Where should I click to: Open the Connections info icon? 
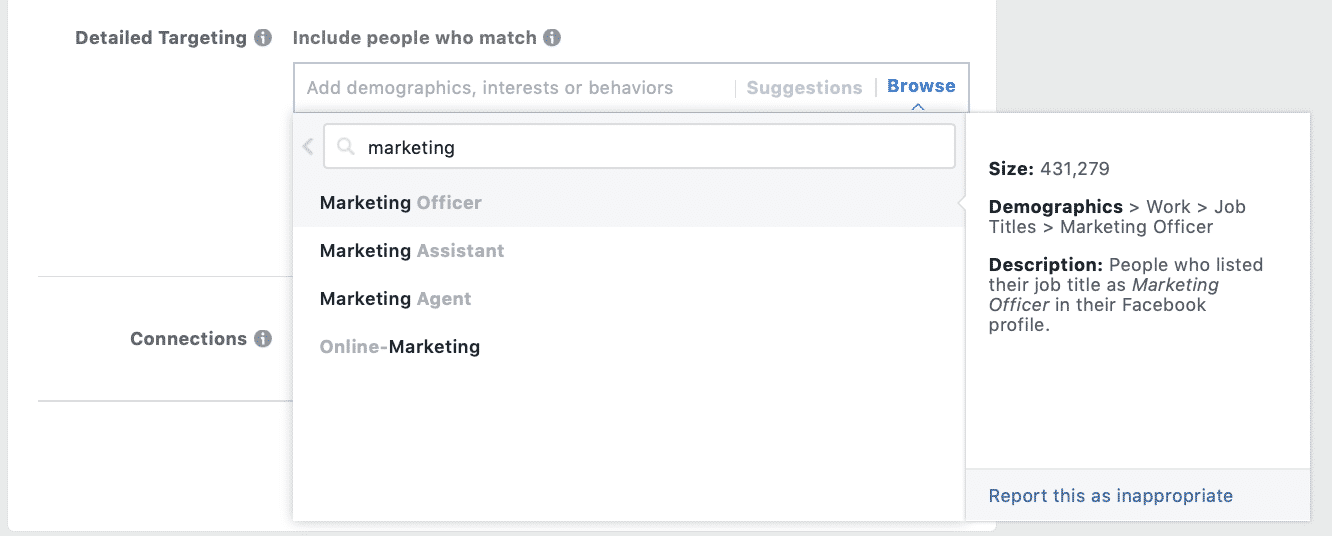click(x=263, y=339)
